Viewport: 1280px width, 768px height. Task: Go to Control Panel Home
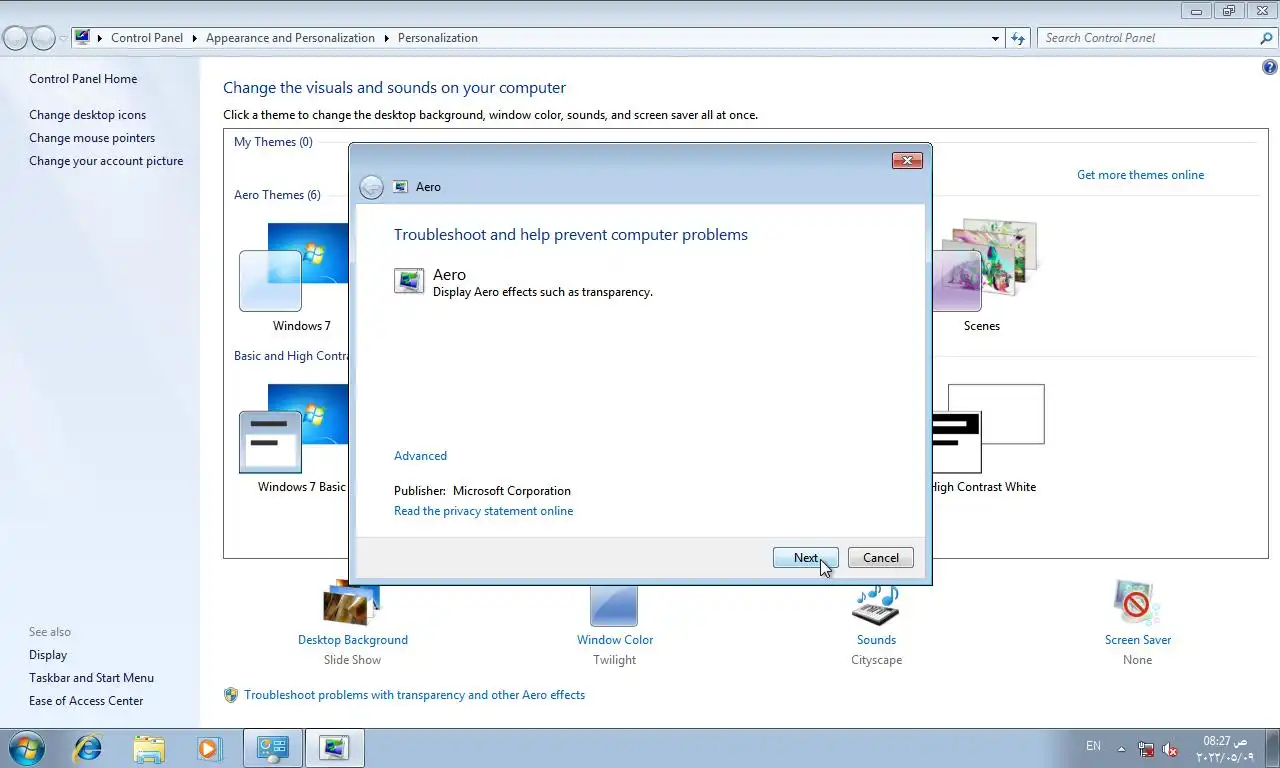pos(83,79)
